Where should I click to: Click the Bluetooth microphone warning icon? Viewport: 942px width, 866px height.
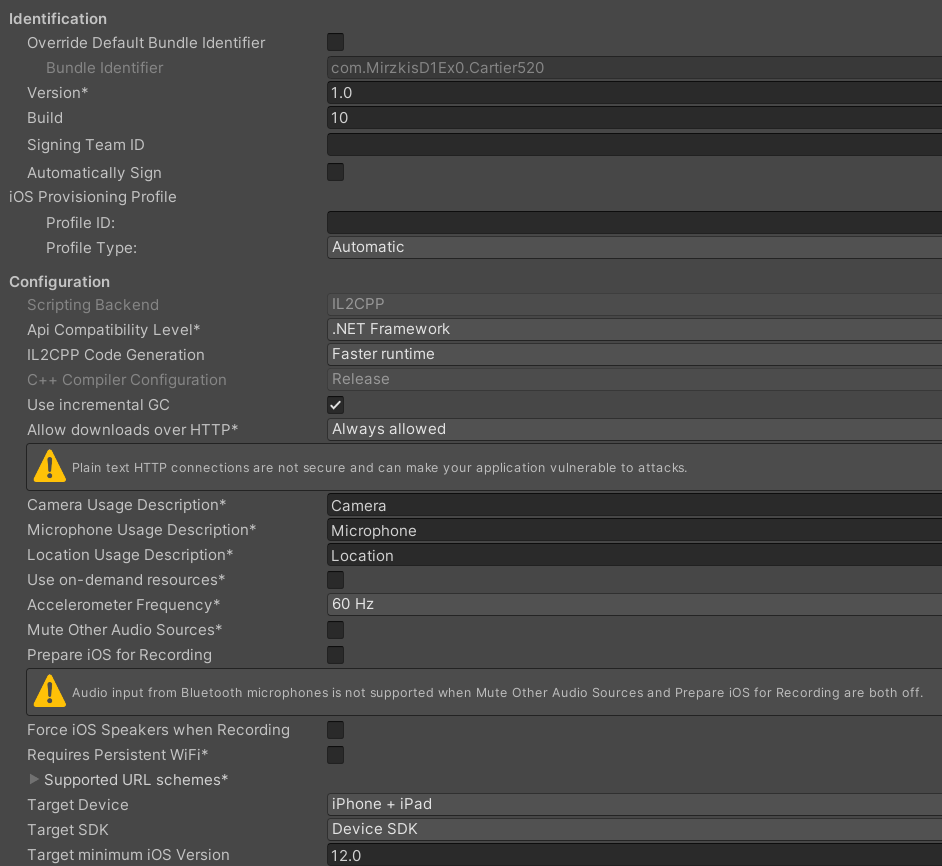pos(49,692)
